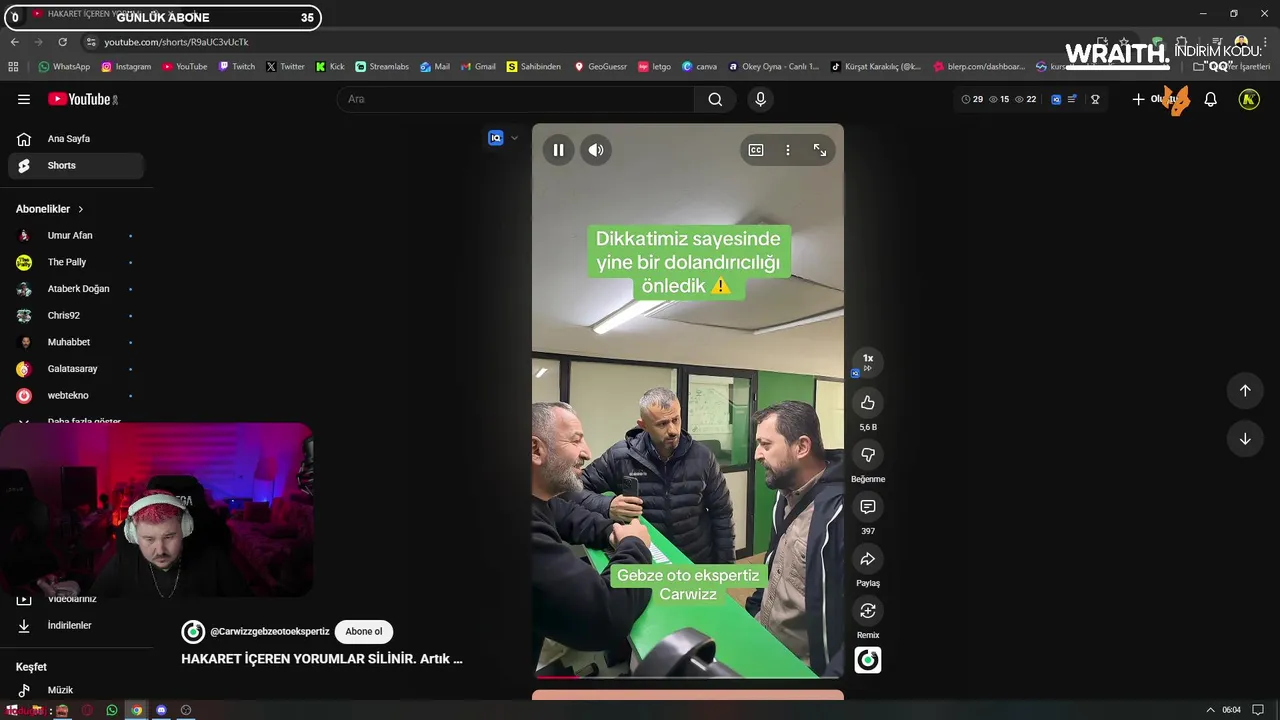Click the 06:04 taskbar clock
1280x720 pixels.
tap(1231, 710)
